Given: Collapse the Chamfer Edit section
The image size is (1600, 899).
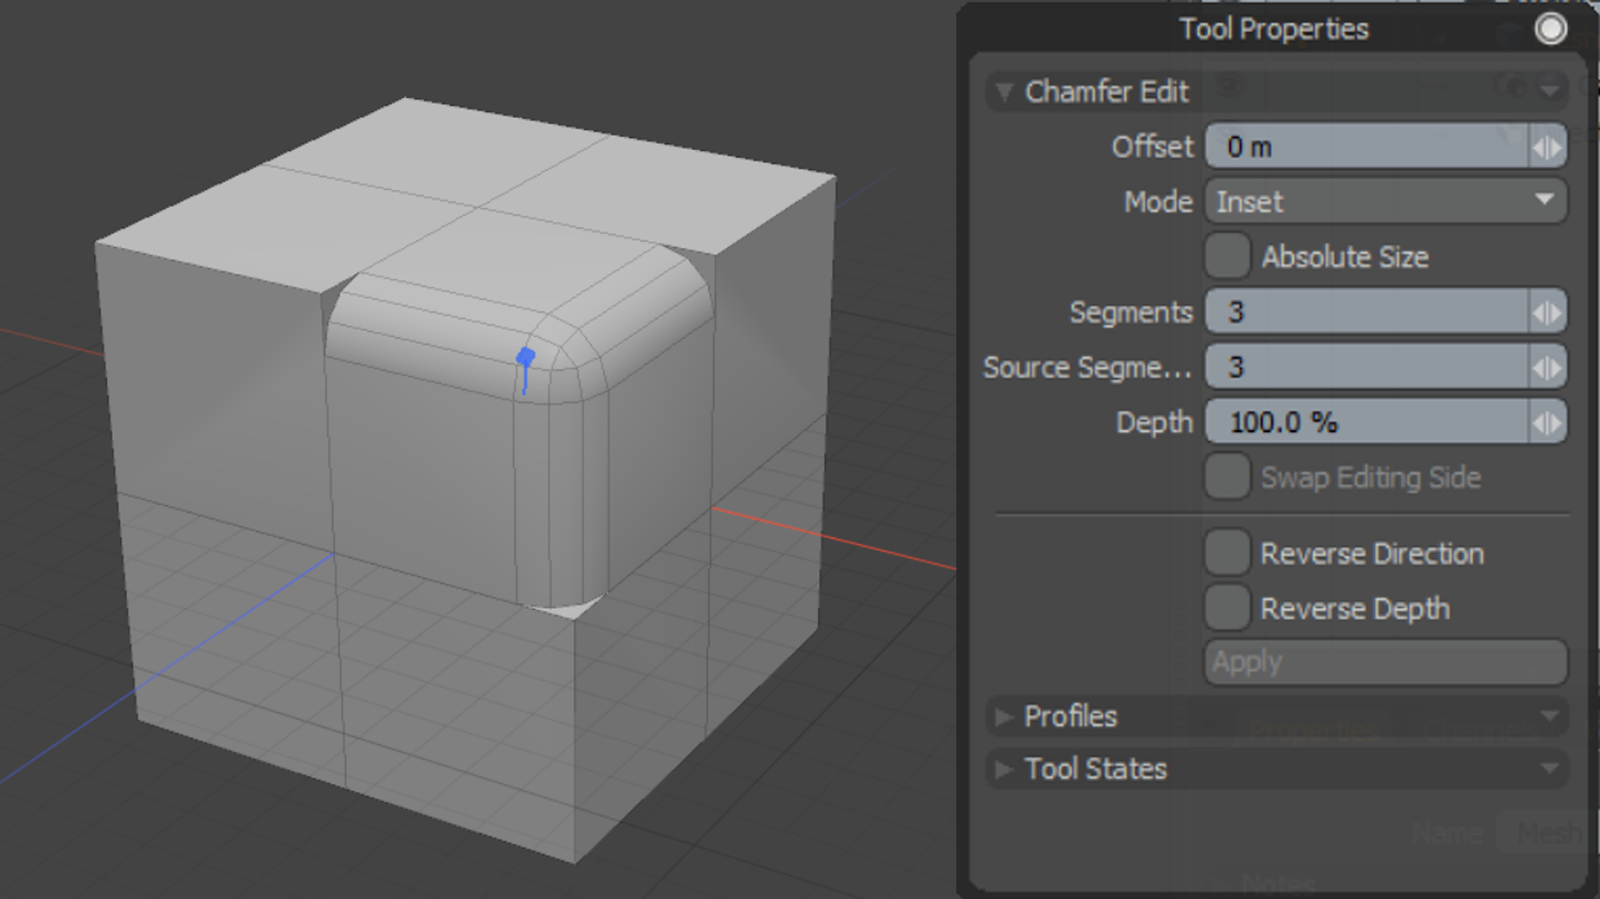Looking at the screenshot, I should click(x=1004, y=92).
